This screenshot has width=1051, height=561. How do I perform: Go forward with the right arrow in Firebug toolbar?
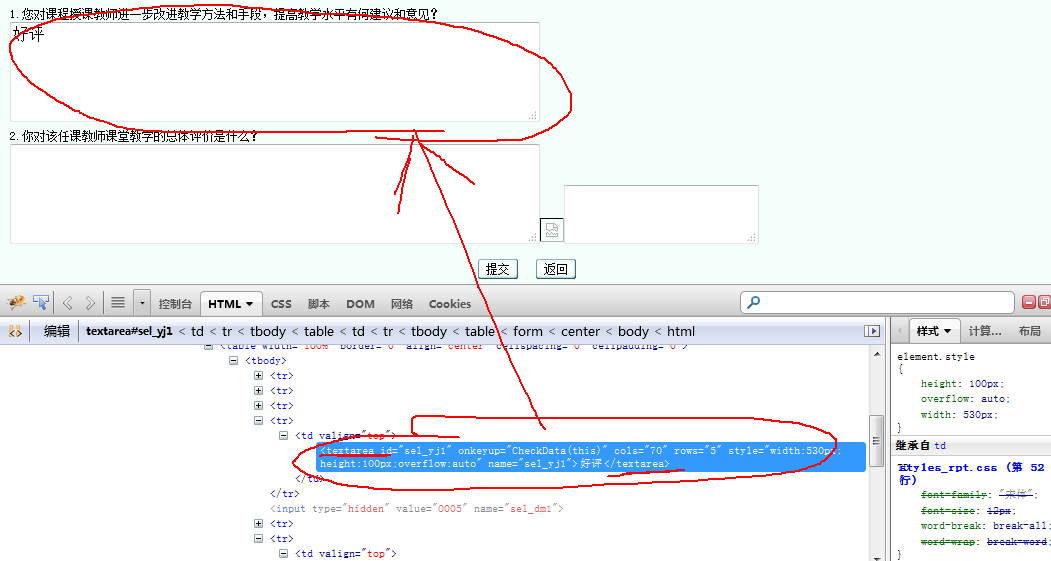pyautogui.click(x=90, y=303)
